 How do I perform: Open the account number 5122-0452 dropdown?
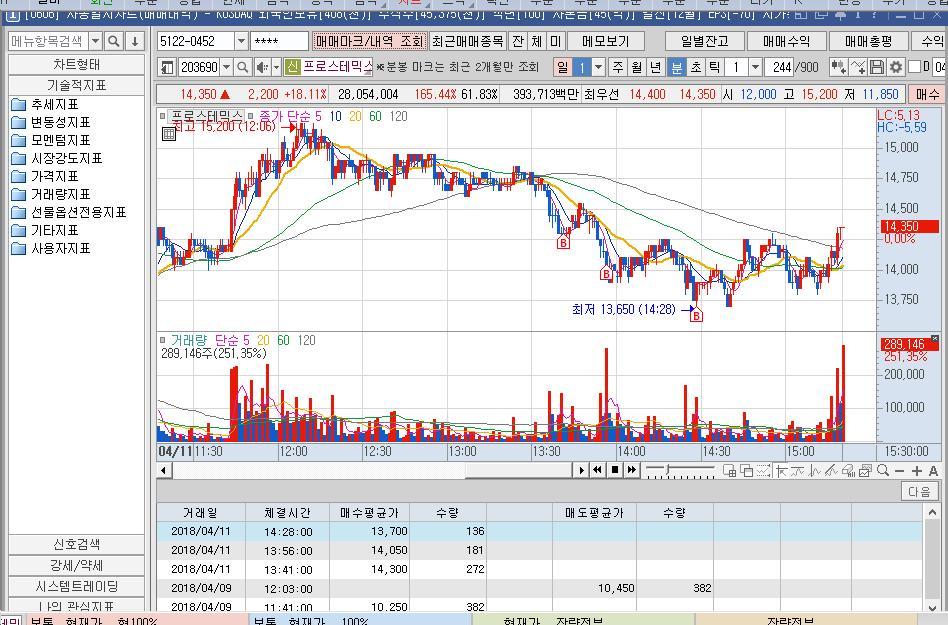click(241, 41)
